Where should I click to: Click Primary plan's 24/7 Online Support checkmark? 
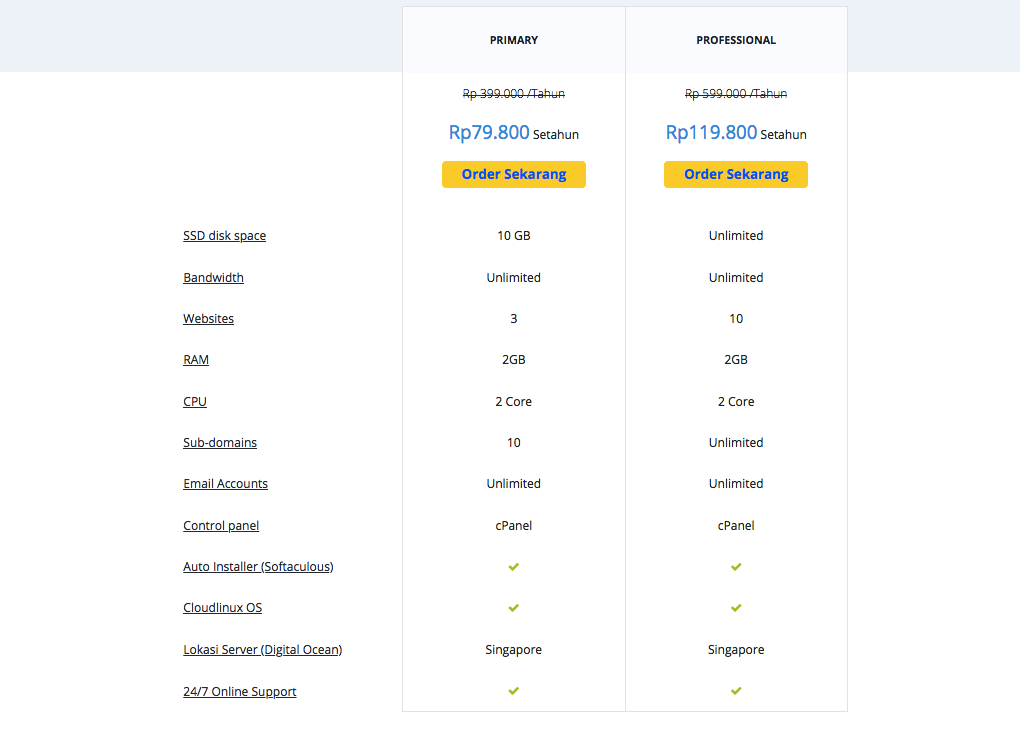(514, 691)
